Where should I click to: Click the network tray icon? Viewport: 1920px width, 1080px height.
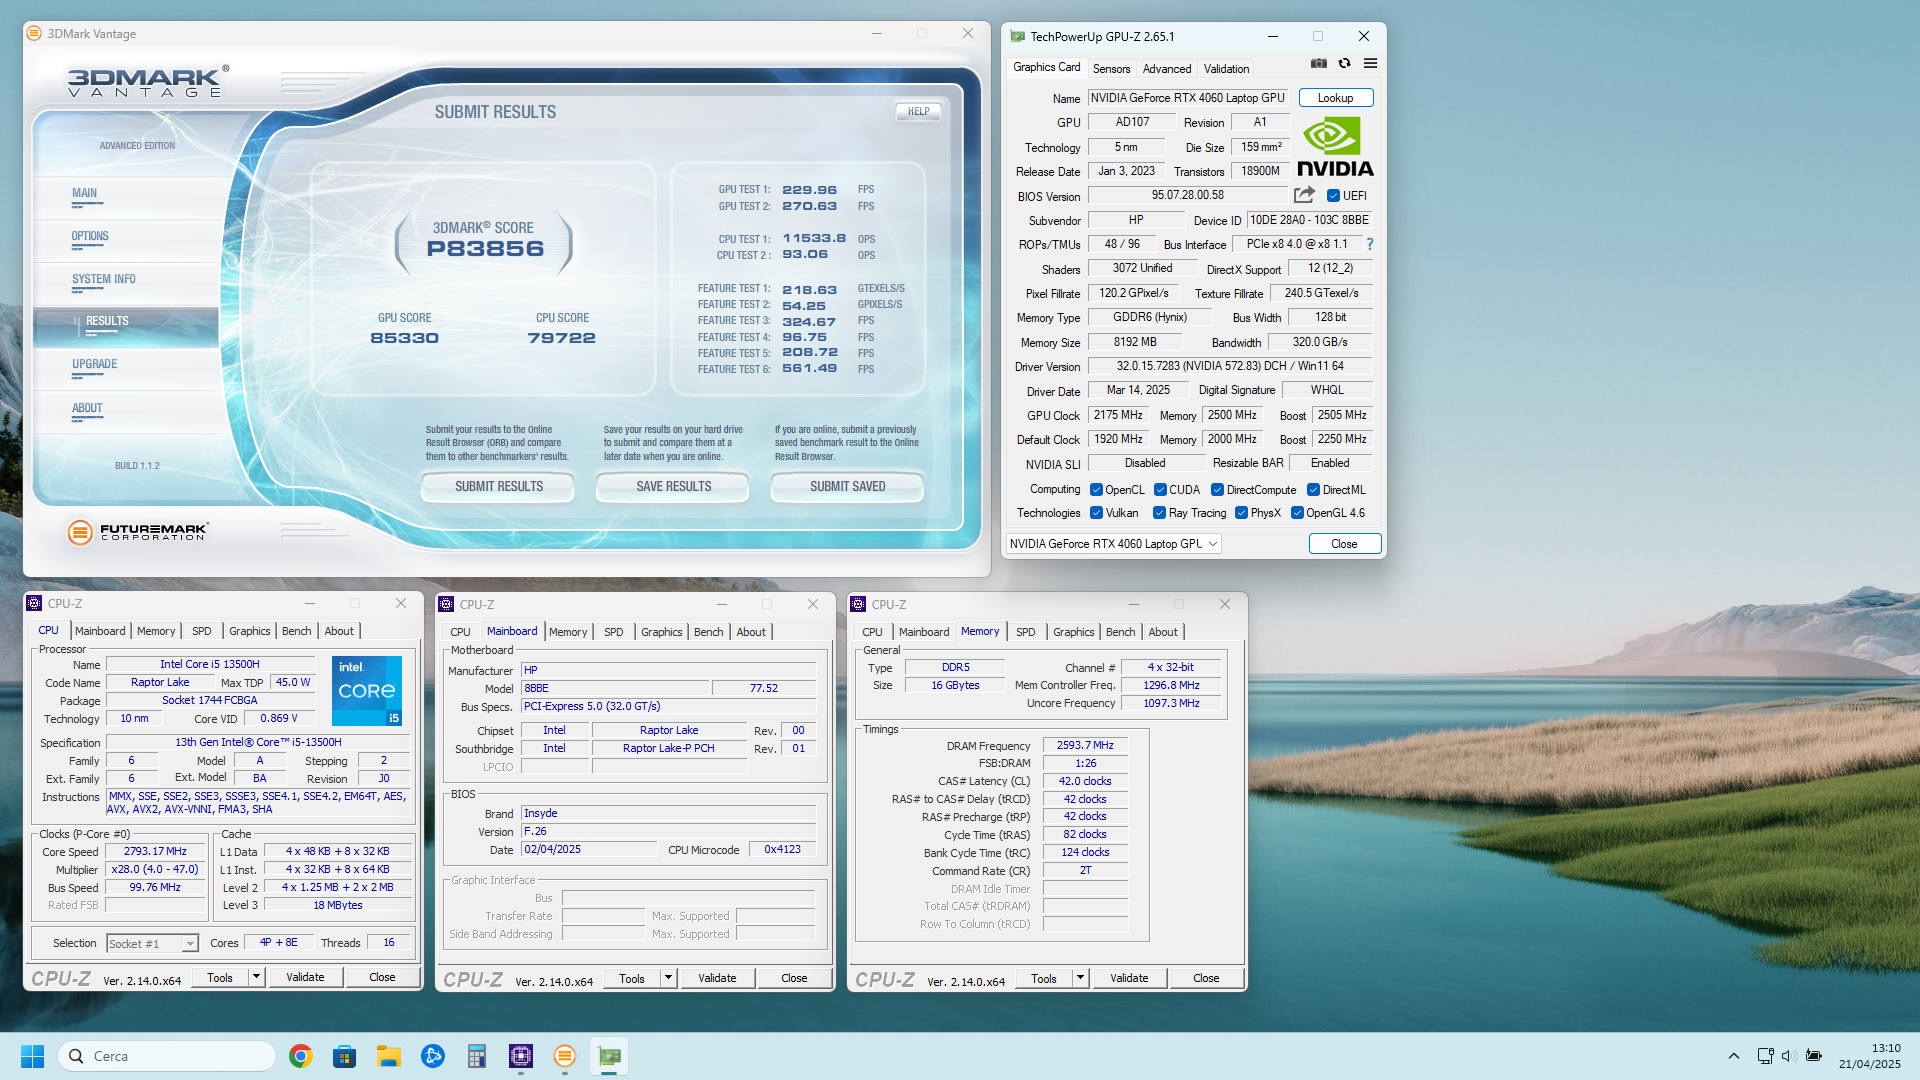pos(1765,1056)
